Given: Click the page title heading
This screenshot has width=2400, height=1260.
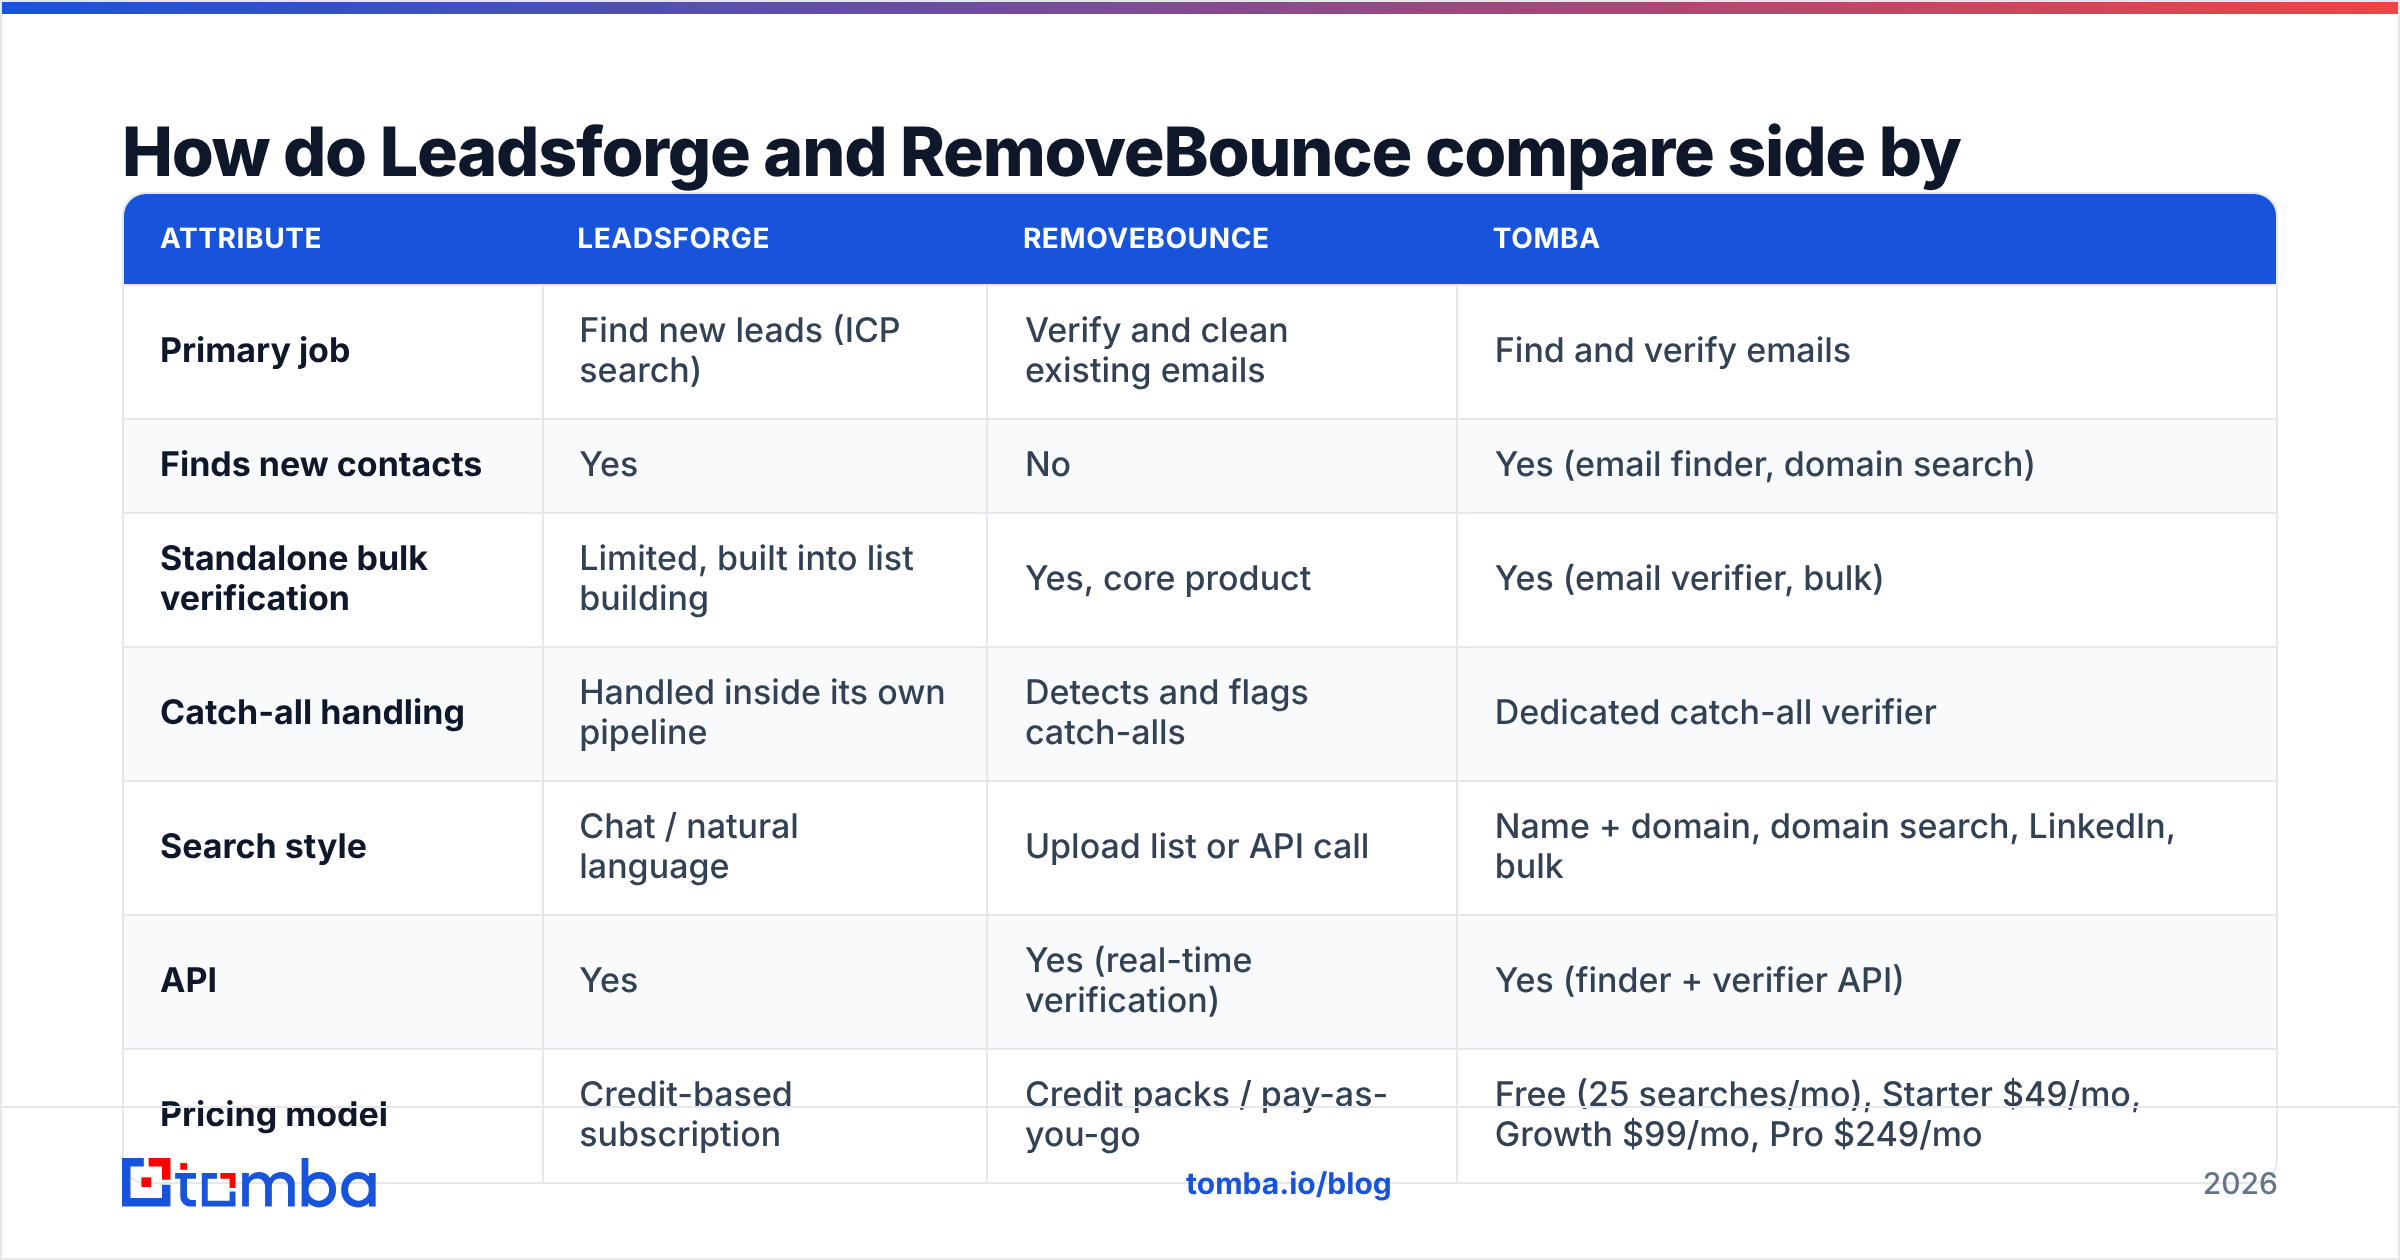Looking at the screenshot, I should pos(1041,153).
